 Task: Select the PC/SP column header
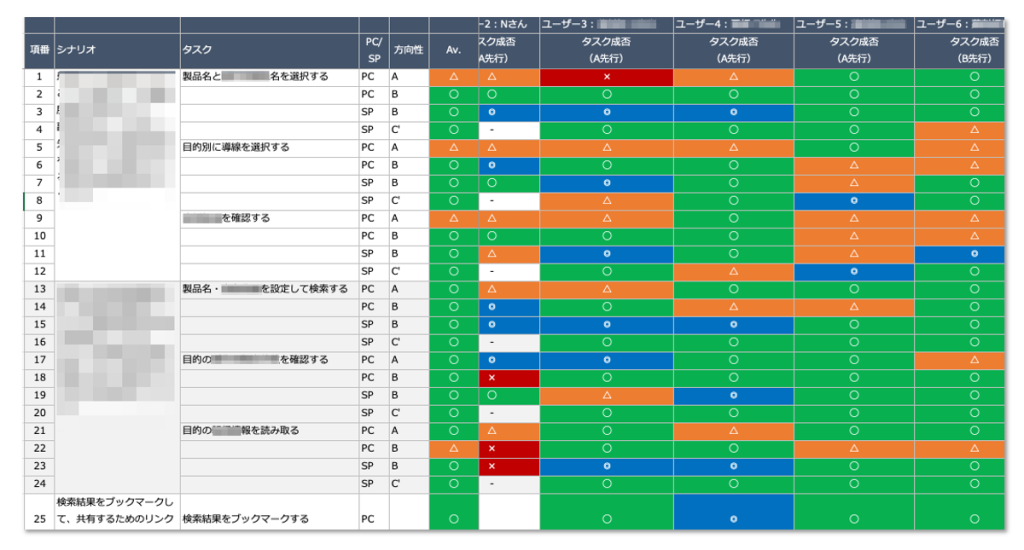tap(374, 50)
